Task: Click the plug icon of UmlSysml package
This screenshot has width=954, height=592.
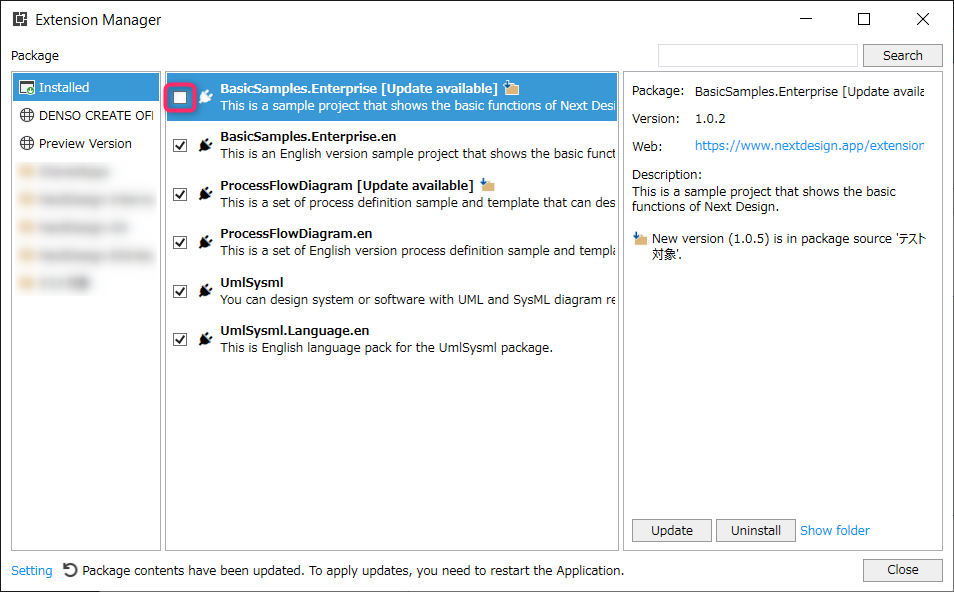Action: coord(206,291)
